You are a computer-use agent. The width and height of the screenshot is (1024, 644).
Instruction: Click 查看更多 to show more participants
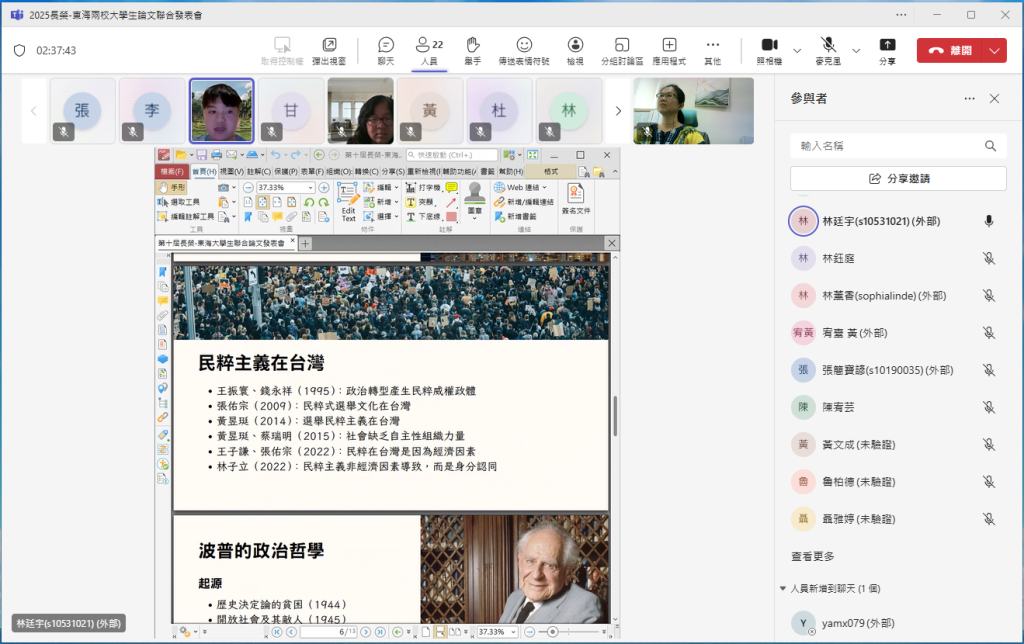click(x=812, y=556)
